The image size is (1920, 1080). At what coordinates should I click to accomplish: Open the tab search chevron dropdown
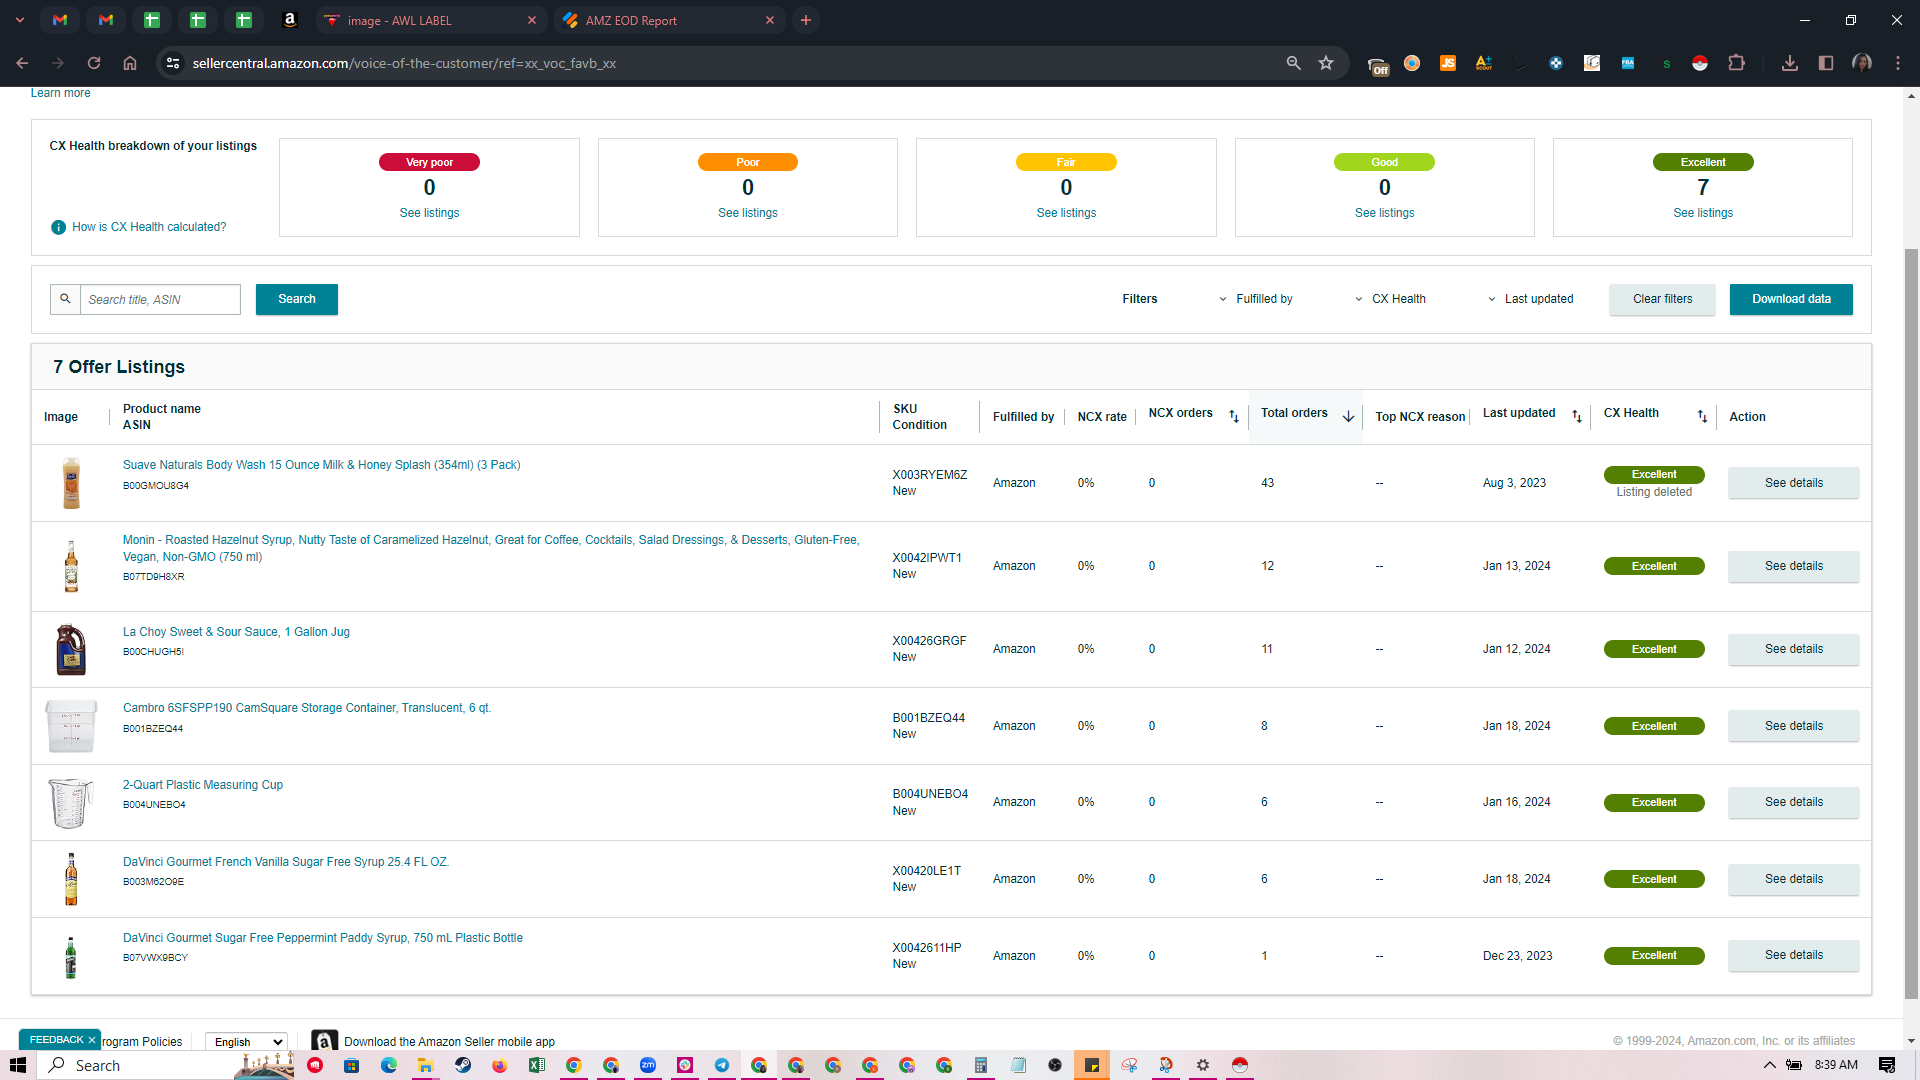(x=20, y=20)
